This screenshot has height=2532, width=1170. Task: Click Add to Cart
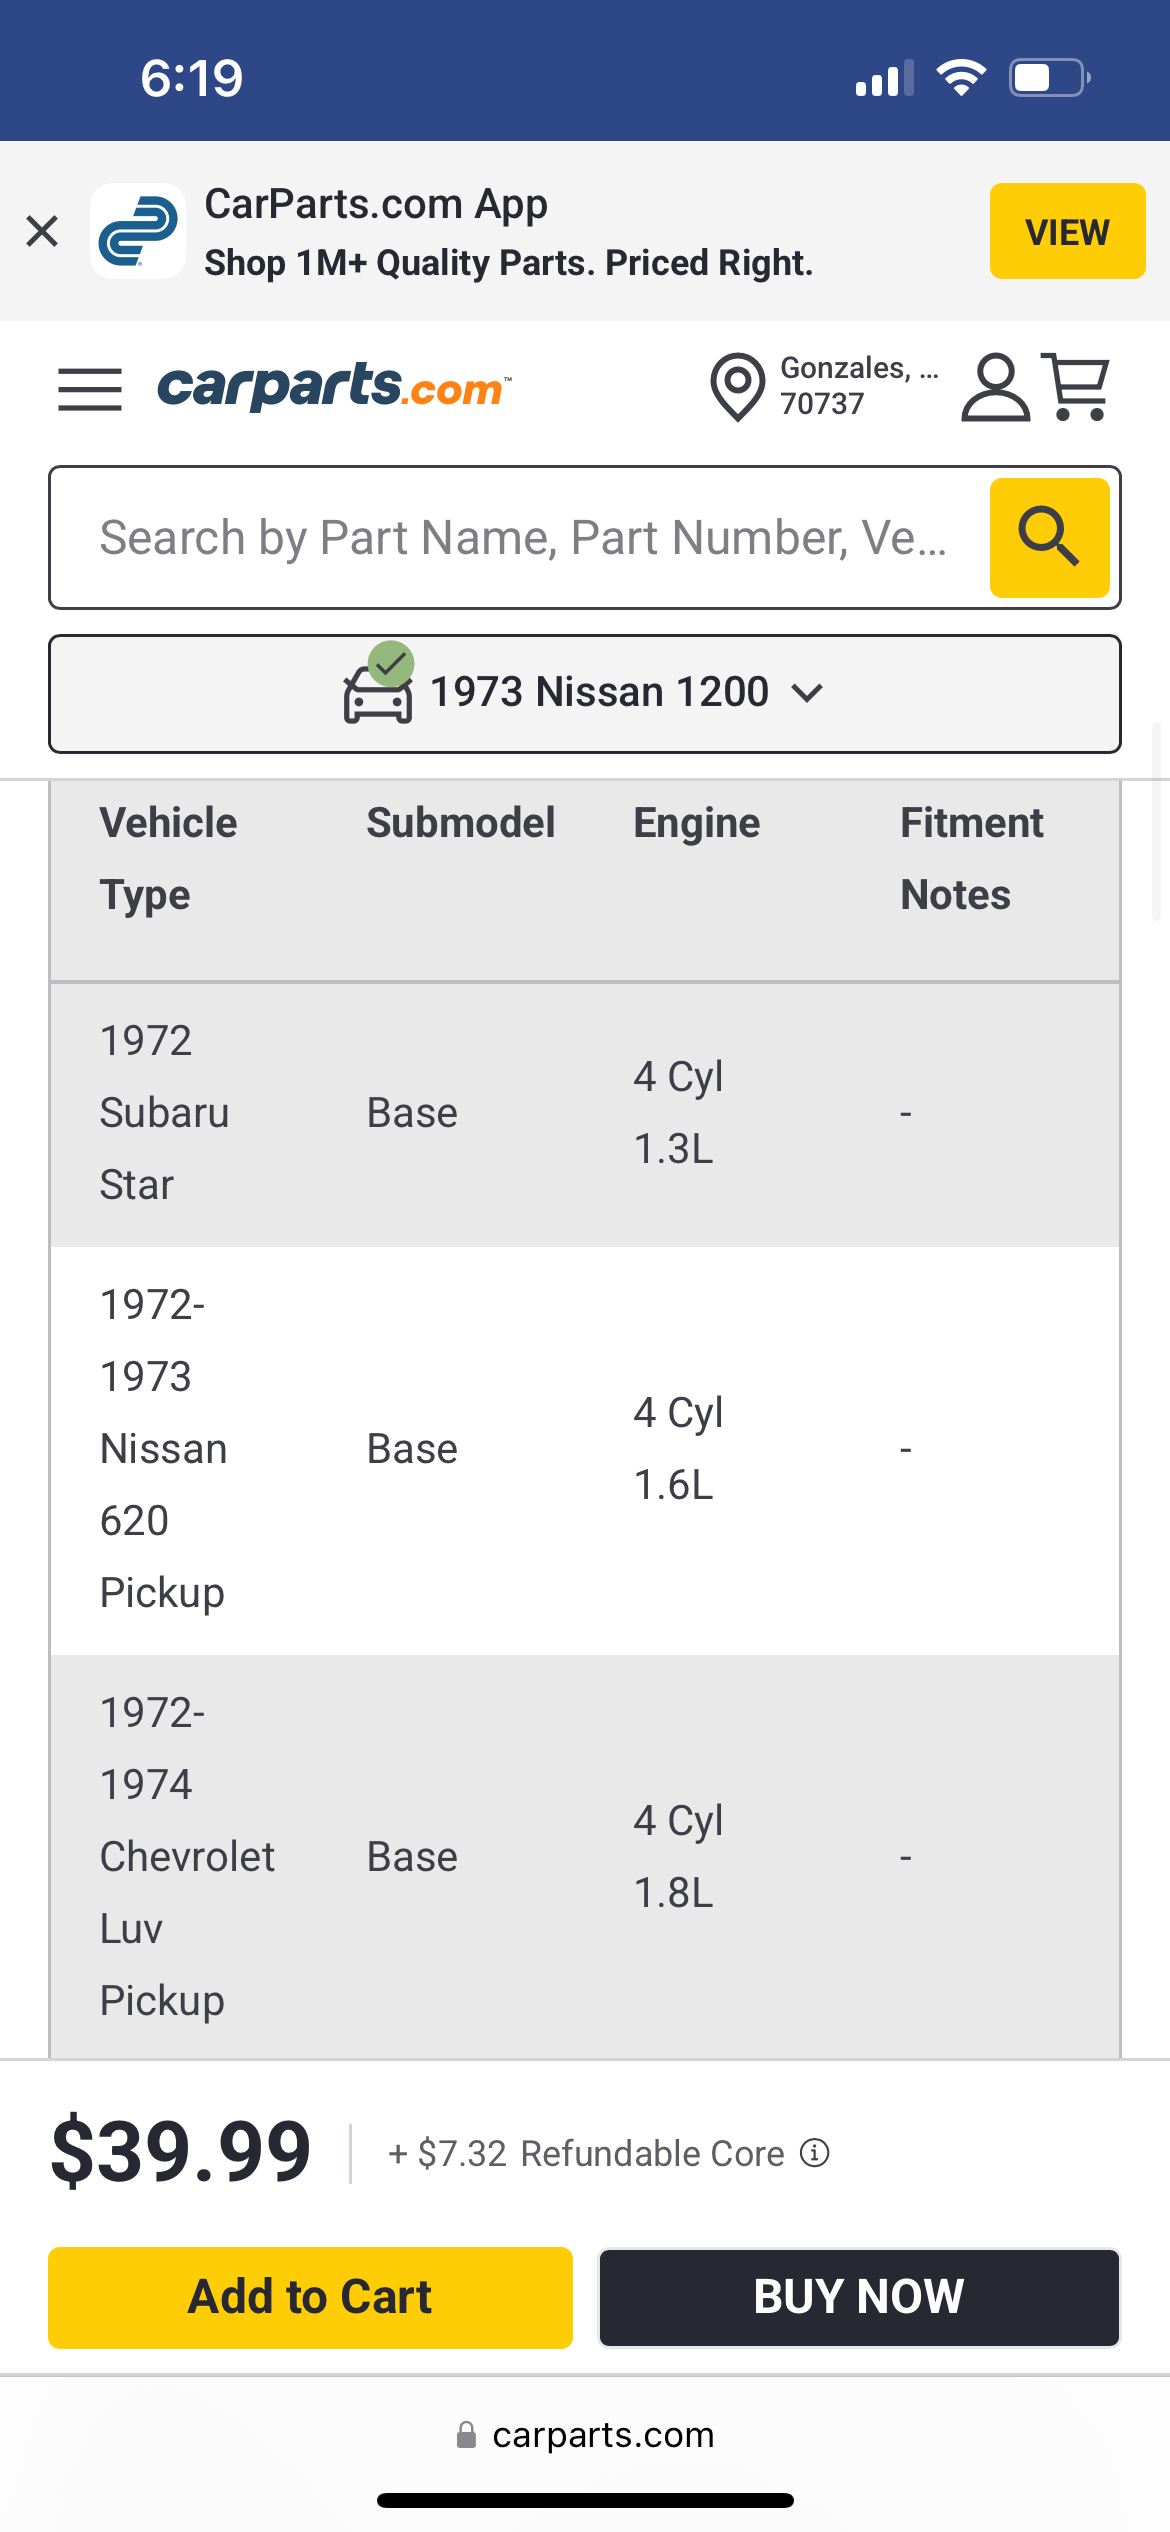tap(310, 2297)
